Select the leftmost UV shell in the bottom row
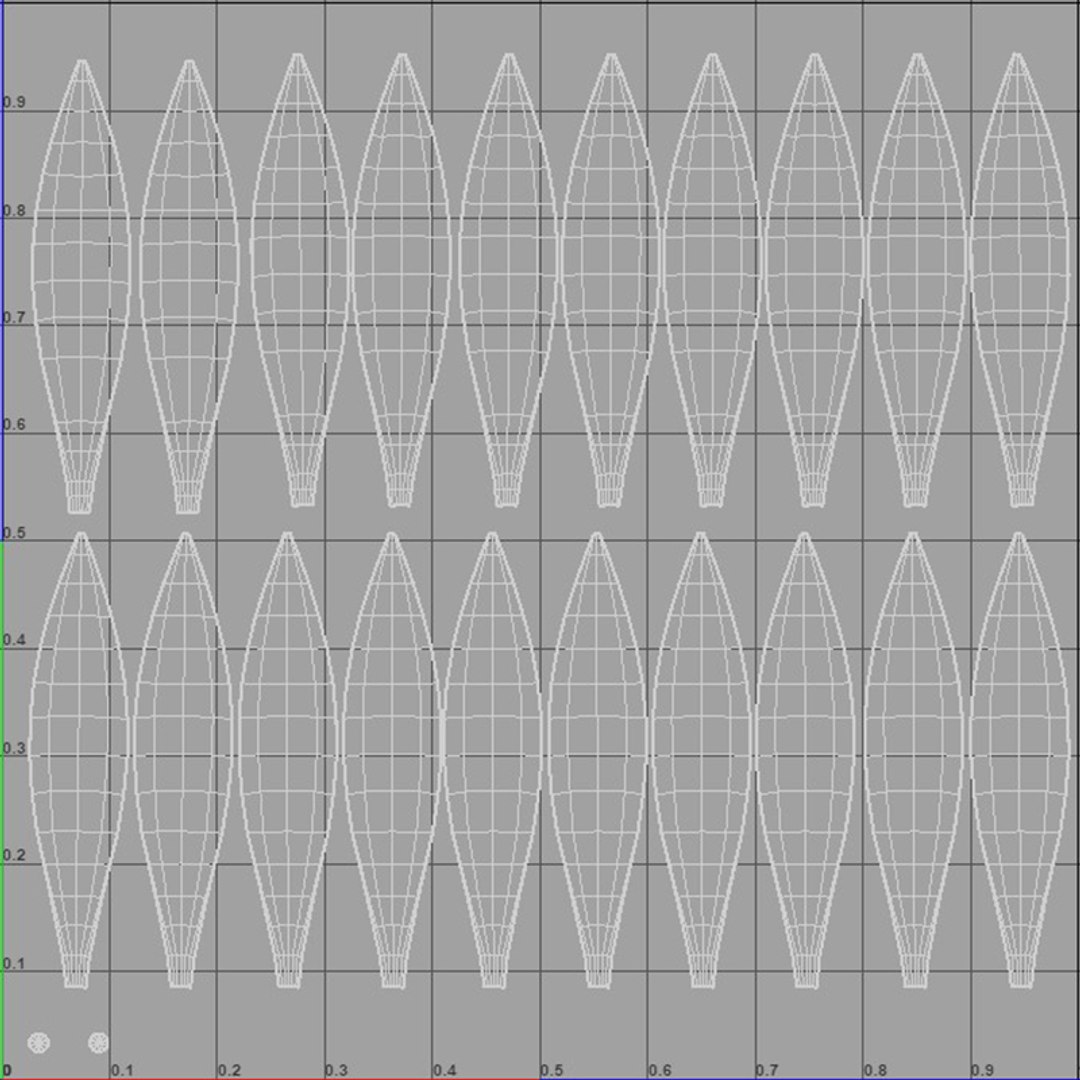This screenshot has height=1080, width=1080. click(78, 760)
